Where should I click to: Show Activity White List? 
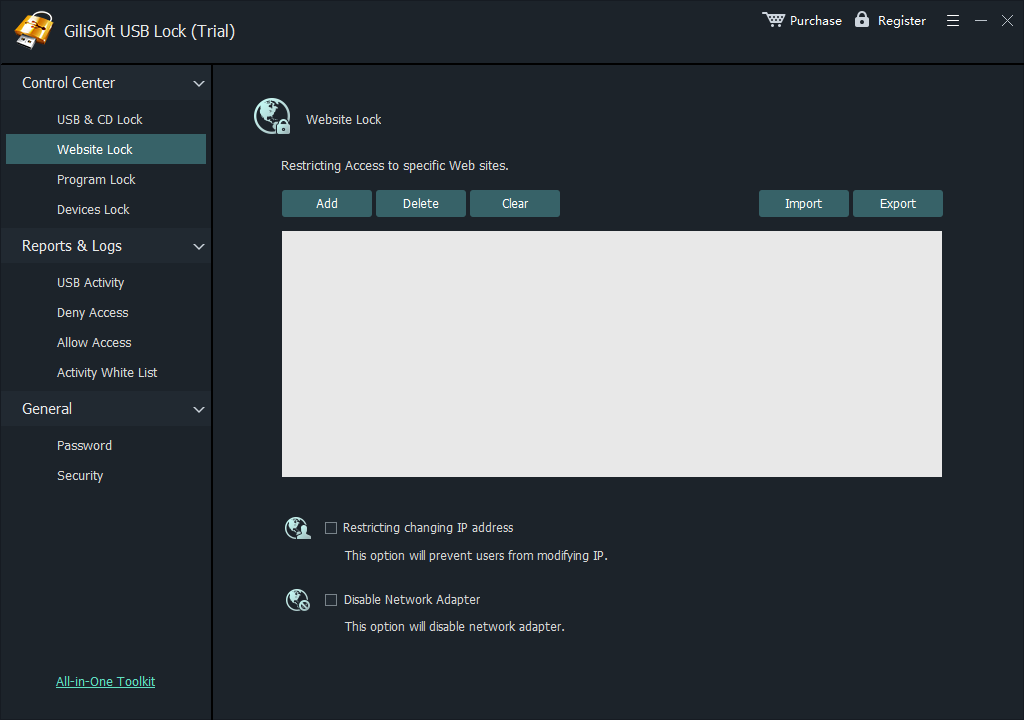tap(106, 373)
